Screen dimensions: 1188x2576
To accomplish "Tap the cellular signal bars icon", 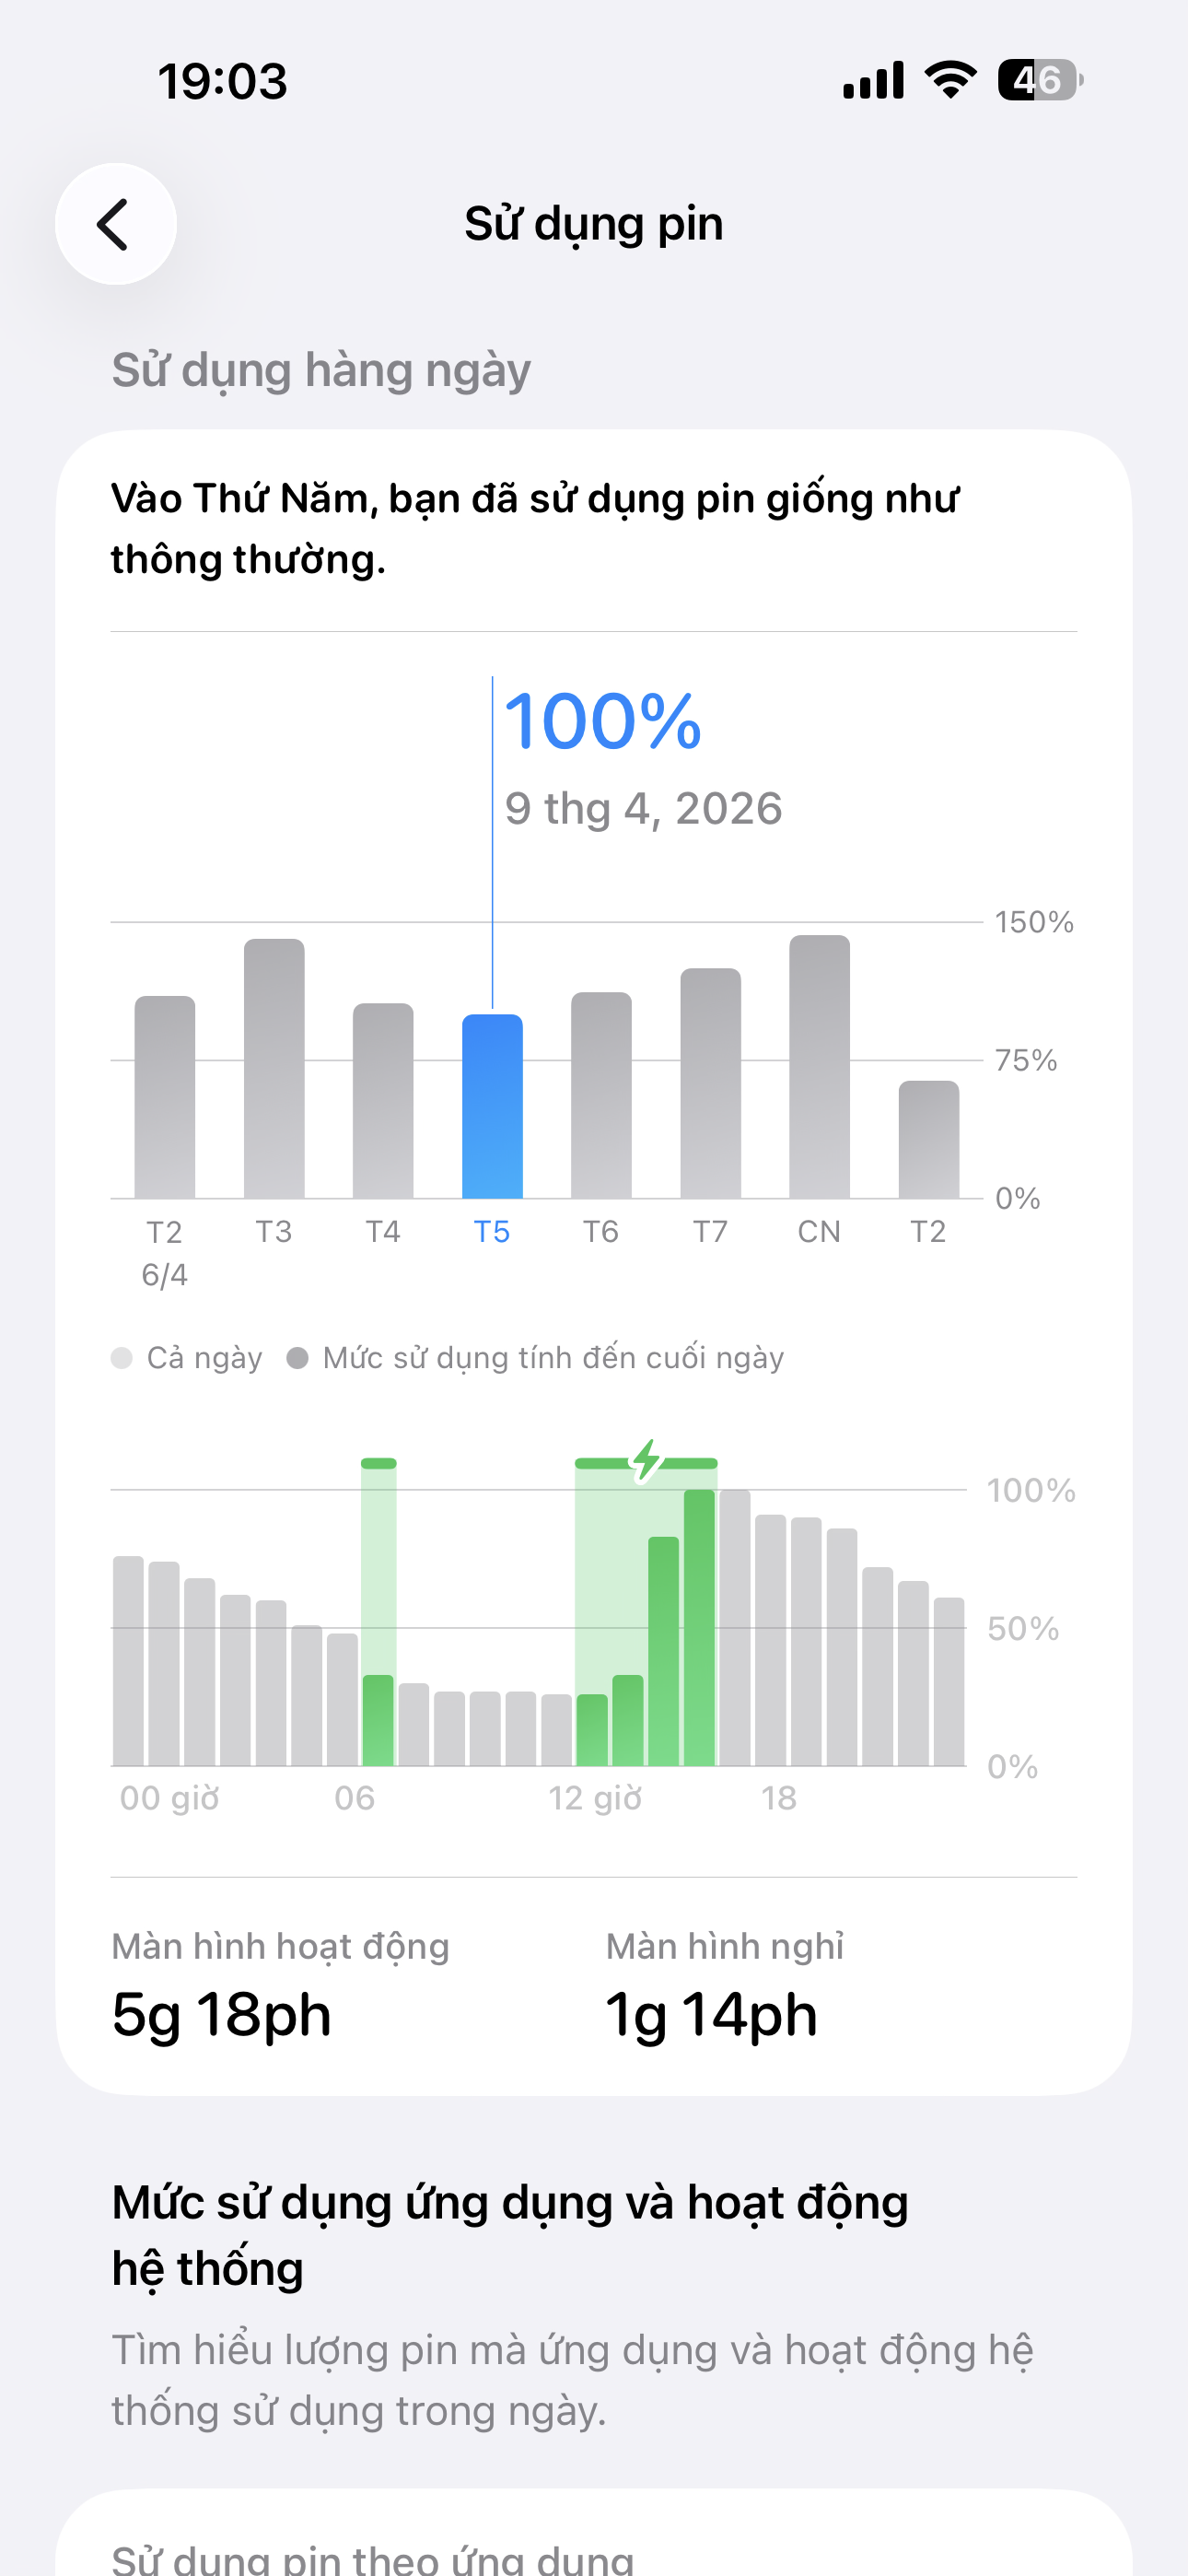I will pos(873,80).
